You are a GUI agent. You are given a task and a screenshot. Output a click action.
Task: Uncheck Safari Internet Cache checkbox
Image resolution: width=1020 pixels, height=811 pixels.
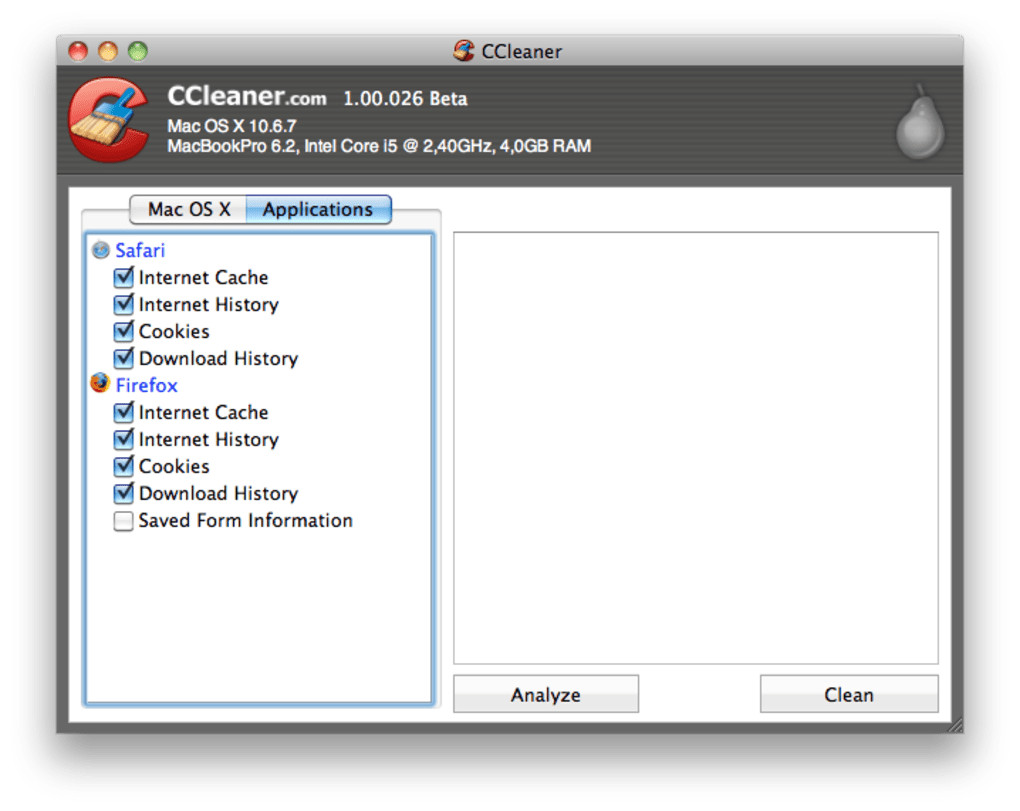[123, 277]
